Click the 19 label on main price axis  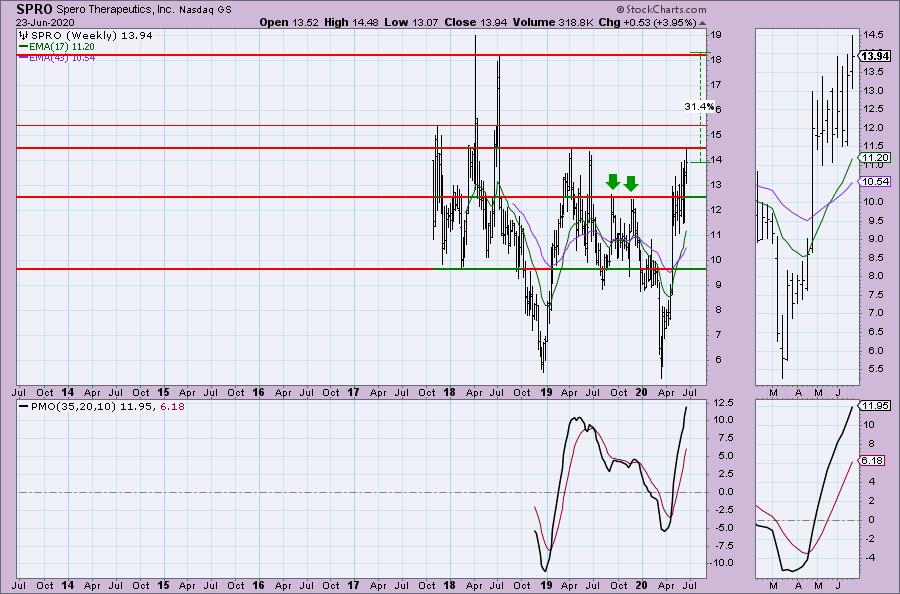pyautogui.click(x=716, y=34)
